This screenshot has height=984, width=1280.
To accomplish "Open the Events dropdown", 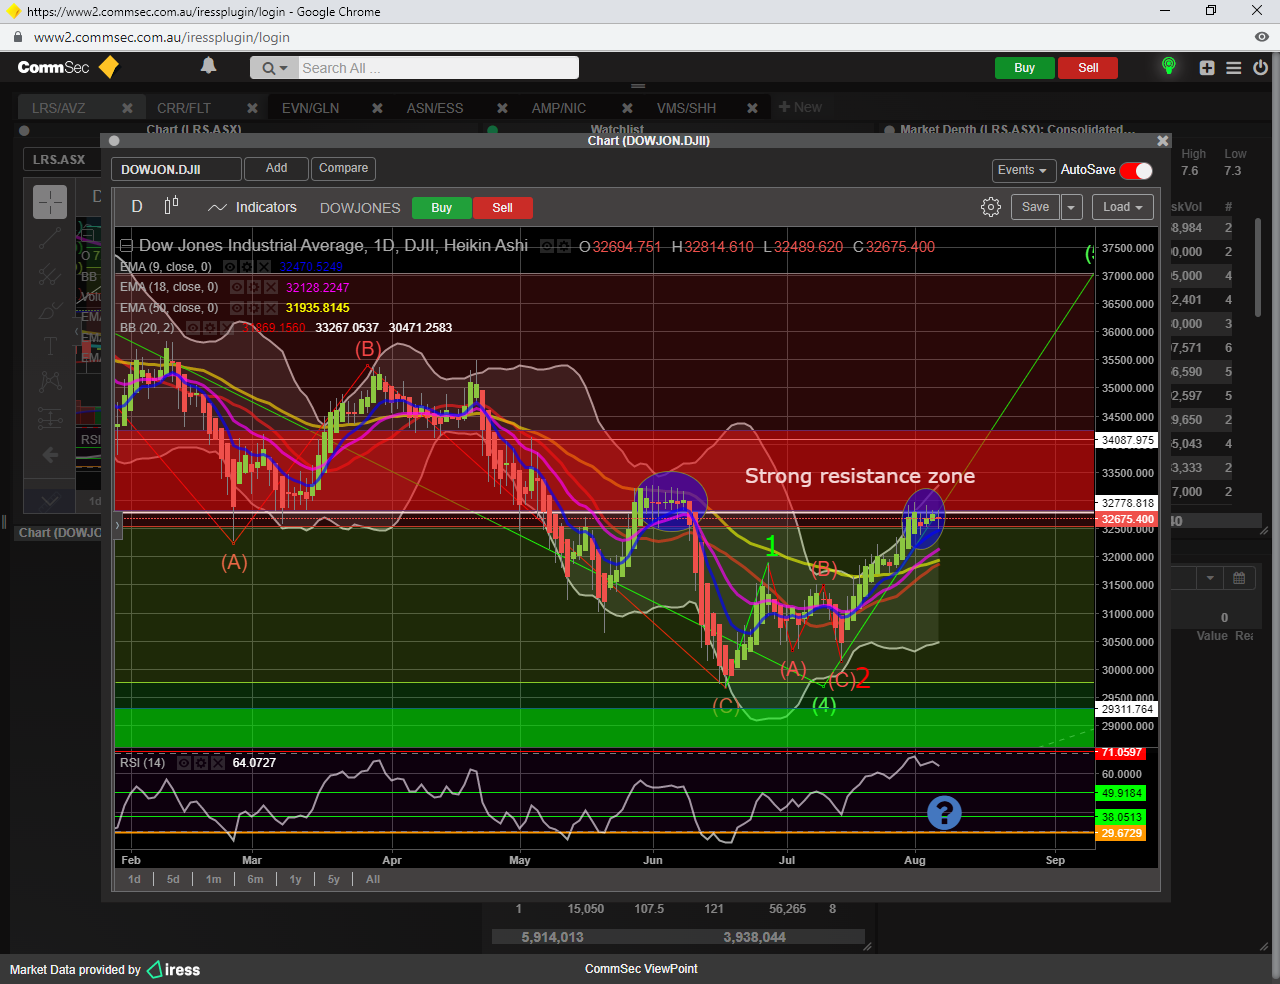I will [x=1022, y=170].
